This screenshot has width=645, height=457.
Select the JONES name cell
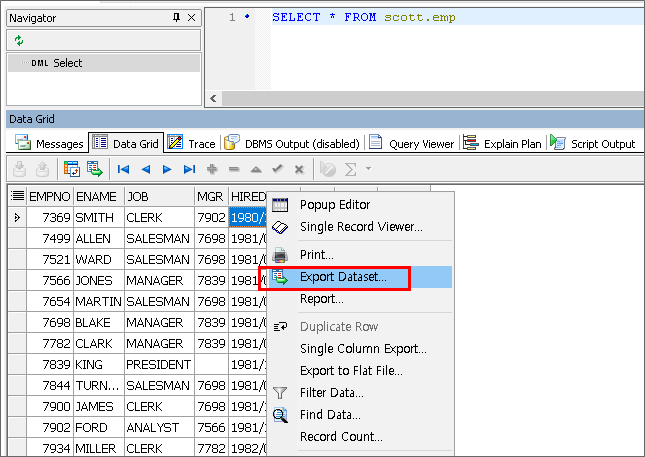tap(99, 281)
